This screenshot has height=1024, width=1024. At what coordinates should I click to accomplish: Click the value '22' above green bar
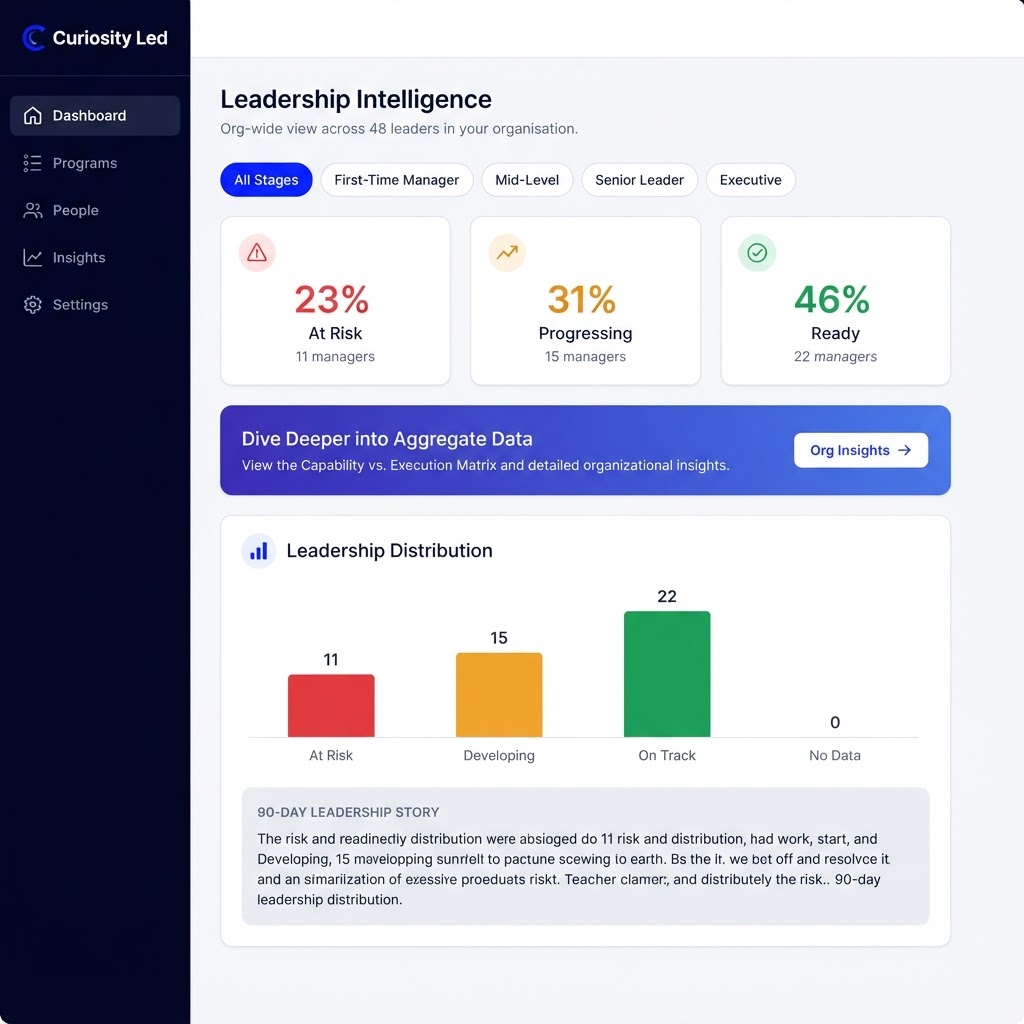[x=667, y=596]
